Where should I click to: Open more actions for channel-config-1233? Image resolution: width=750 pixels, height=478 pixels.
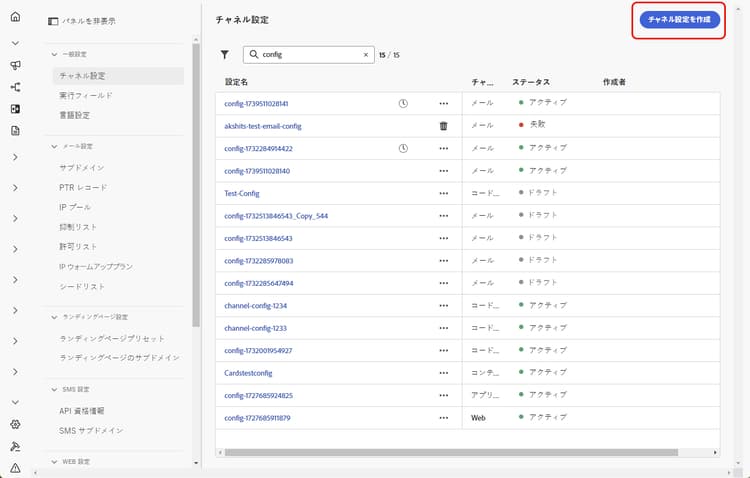point(443,328)
